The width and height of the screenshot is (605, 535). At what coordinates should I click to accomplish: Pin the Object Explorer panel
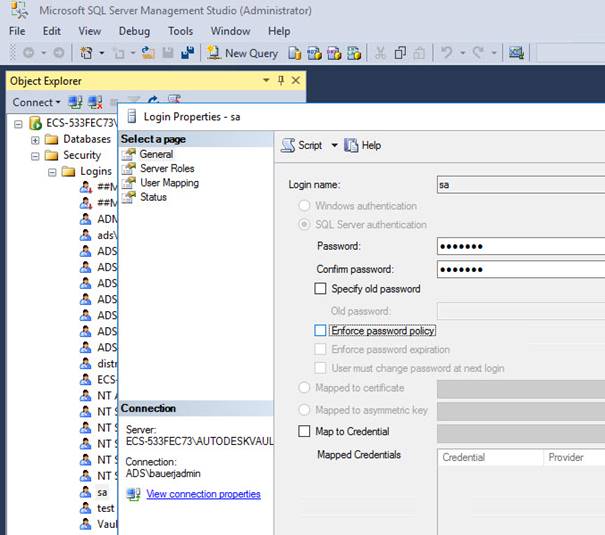(x=281, y=80)
